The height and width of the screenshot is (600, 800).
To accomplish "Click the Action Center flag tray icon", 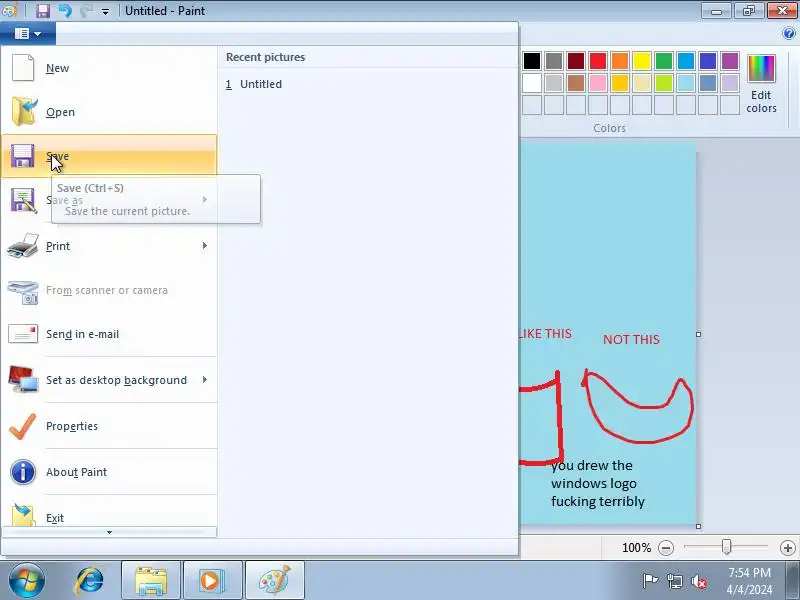I will 650,581.
